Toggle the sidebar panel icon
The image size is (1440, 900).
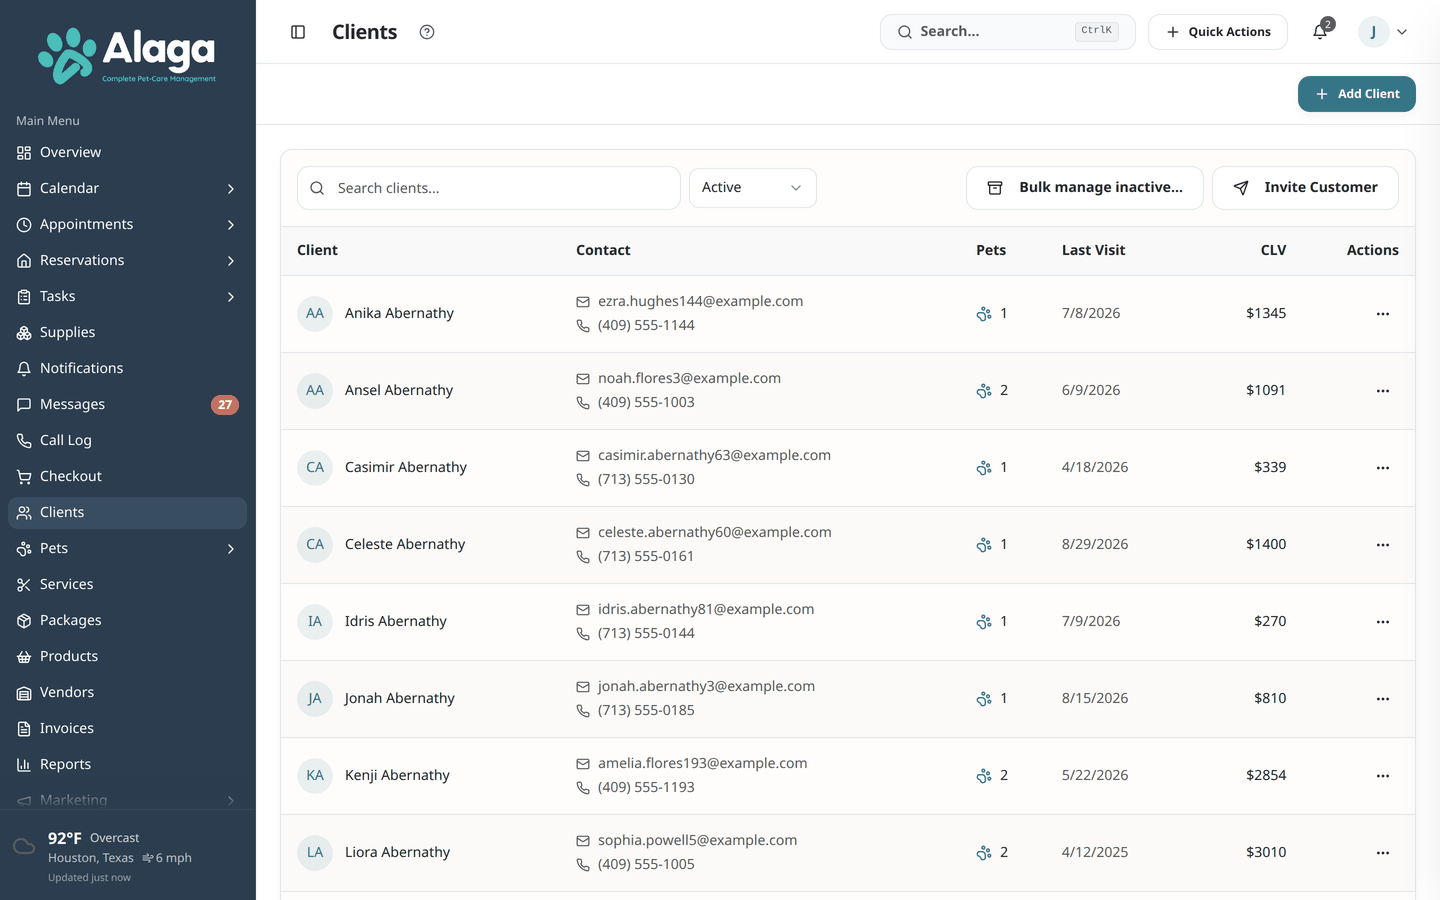[298, 32]
